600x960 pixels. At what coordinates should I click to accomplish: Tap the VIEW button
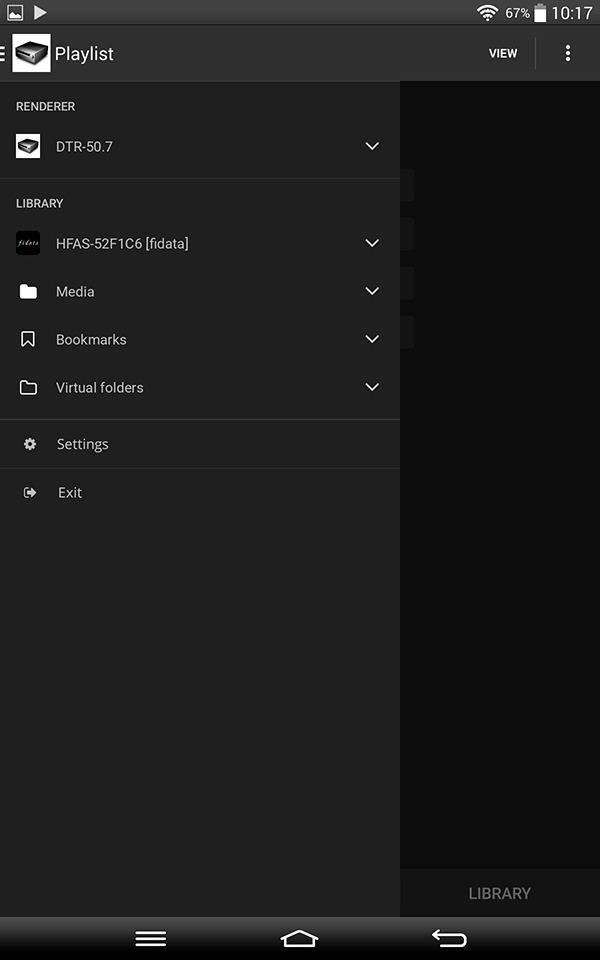pos(503,54)
